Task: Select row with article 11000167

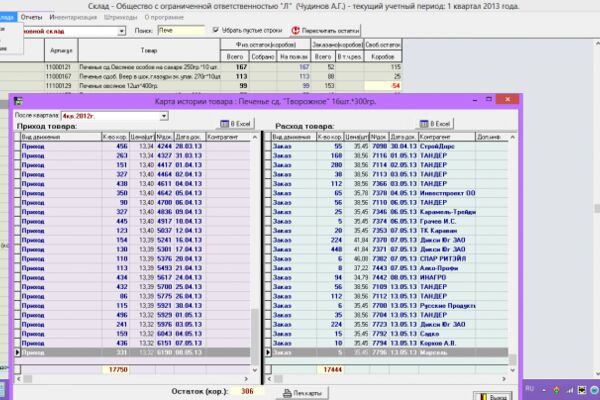Action: [x=201, y=77]
